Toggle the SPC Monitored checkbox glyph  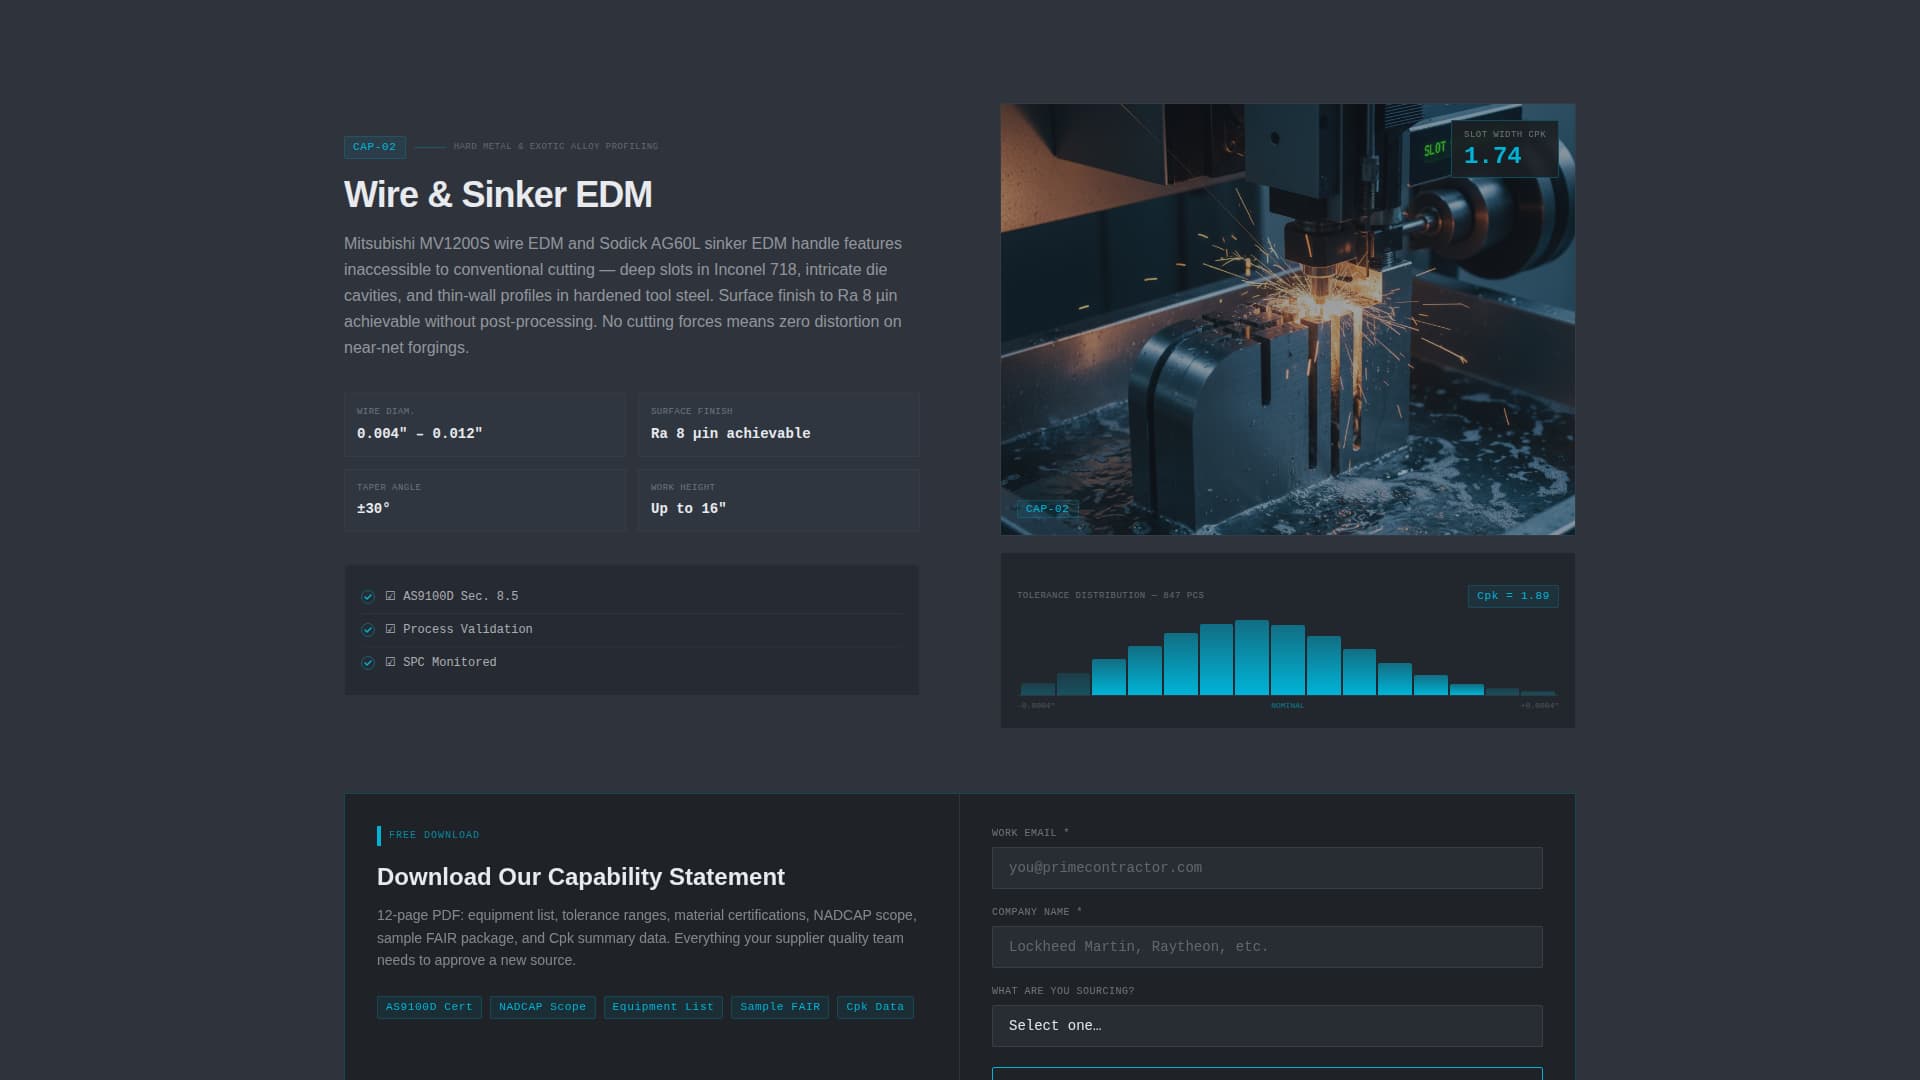[x=390, y=662]
